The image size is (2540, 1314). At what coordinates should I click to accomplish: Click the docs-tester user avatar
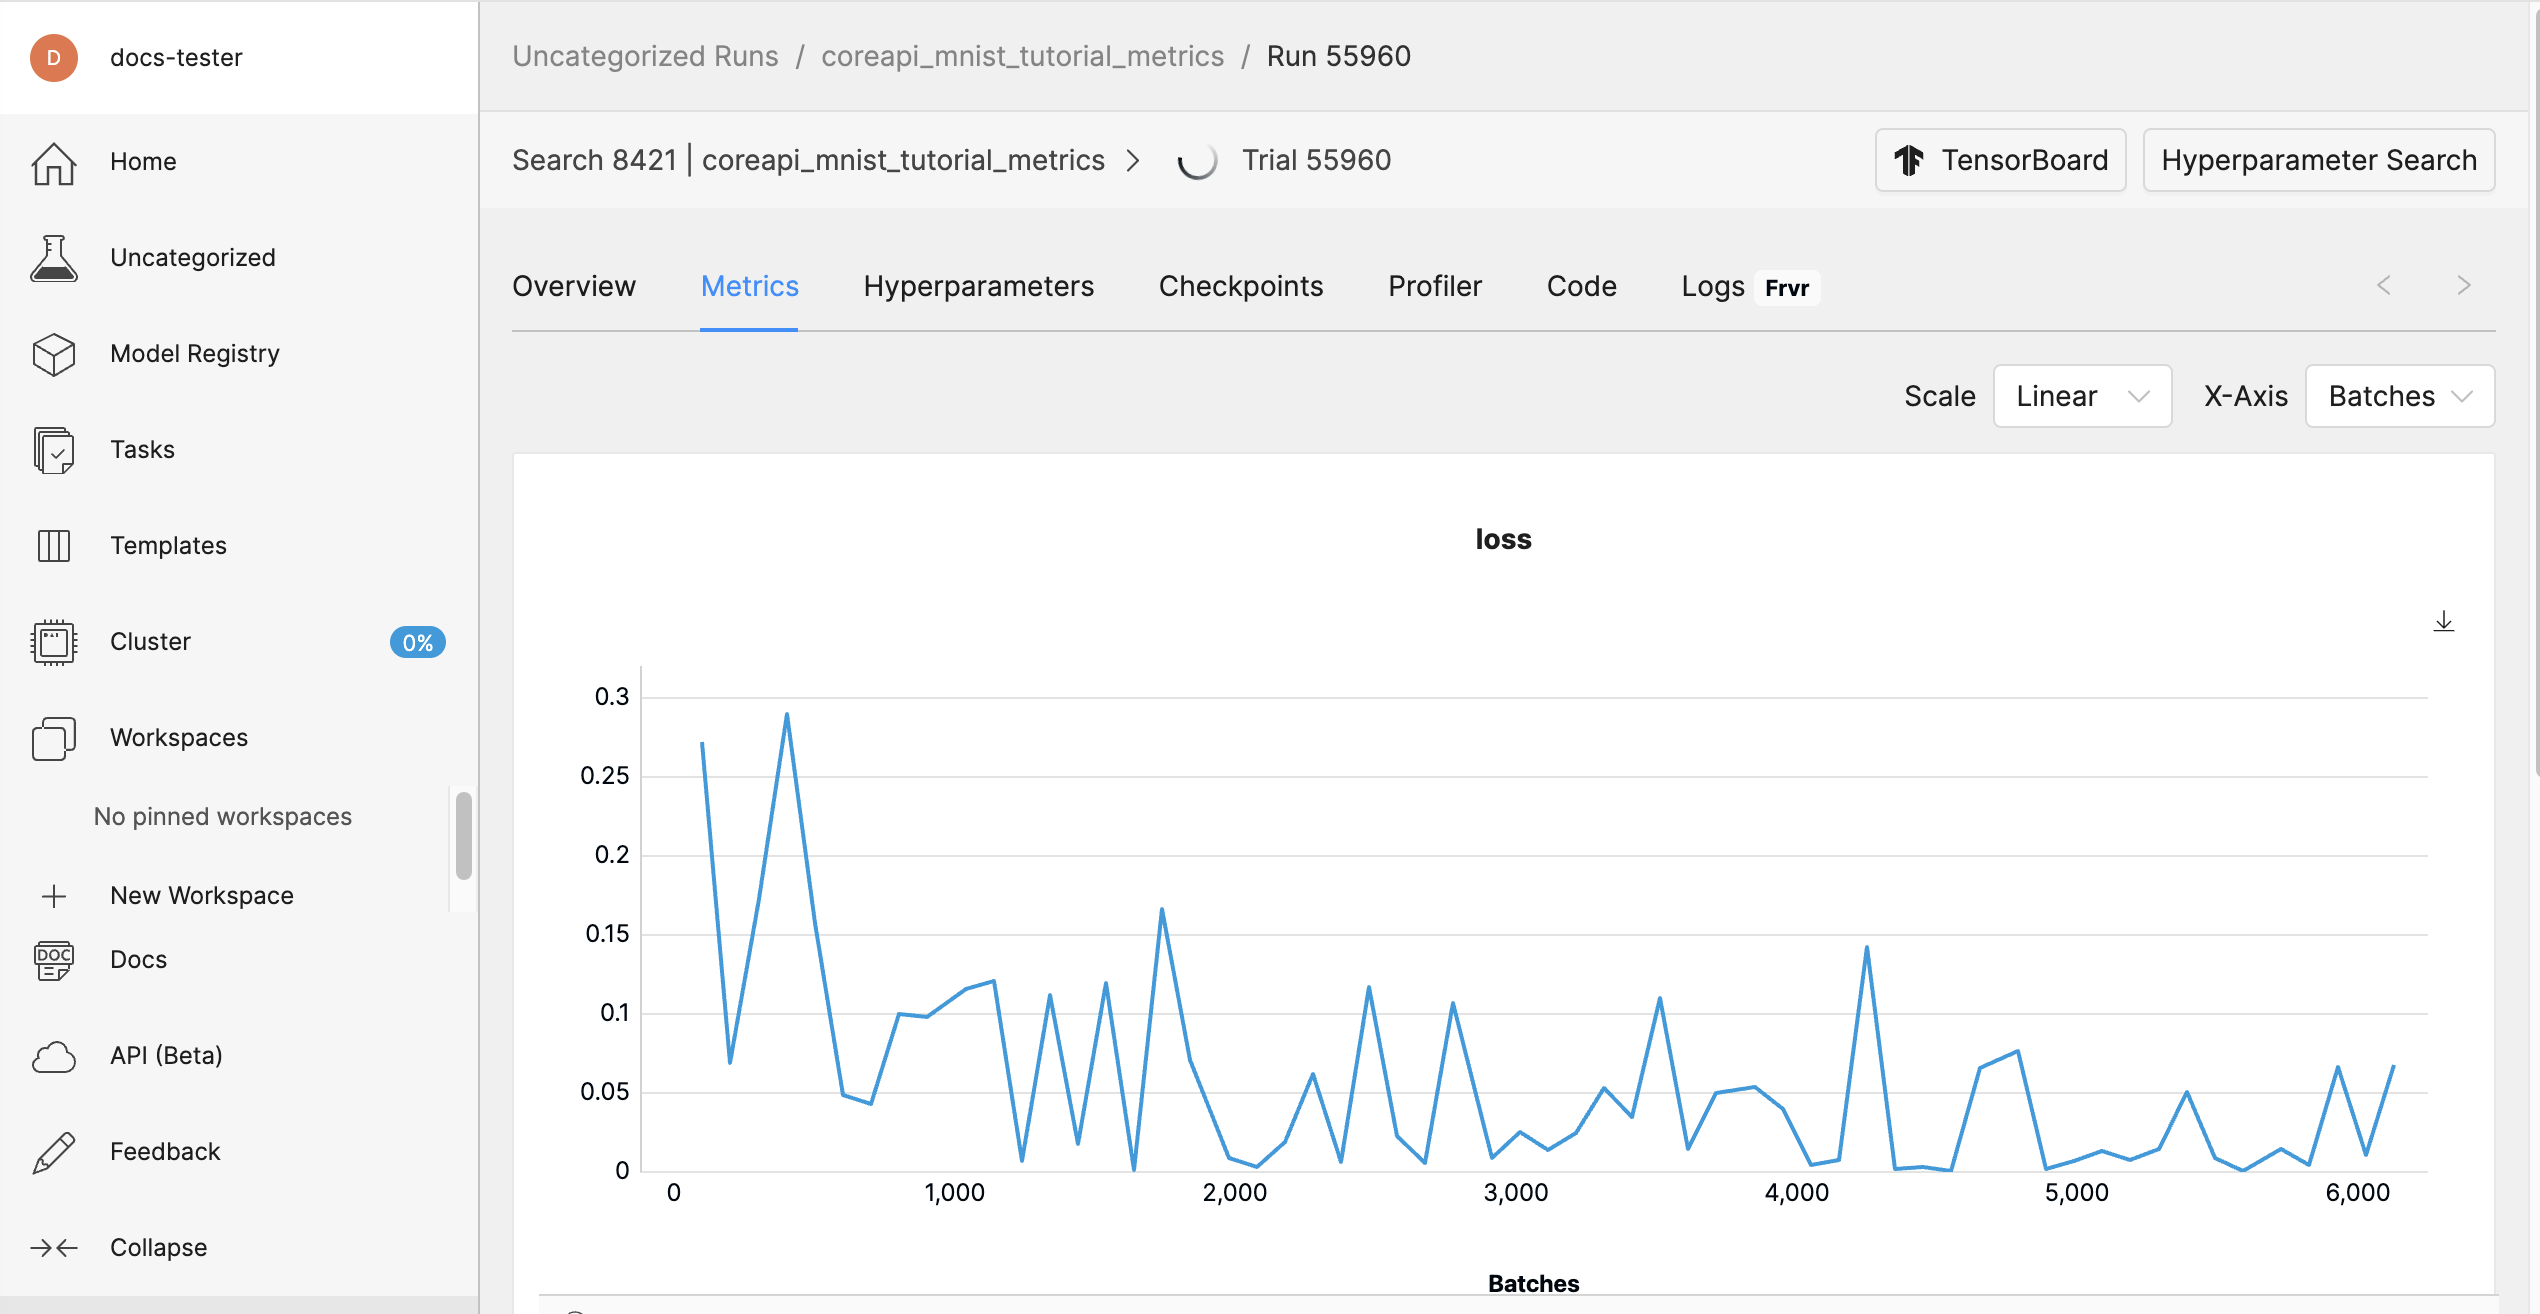(54, 57)
